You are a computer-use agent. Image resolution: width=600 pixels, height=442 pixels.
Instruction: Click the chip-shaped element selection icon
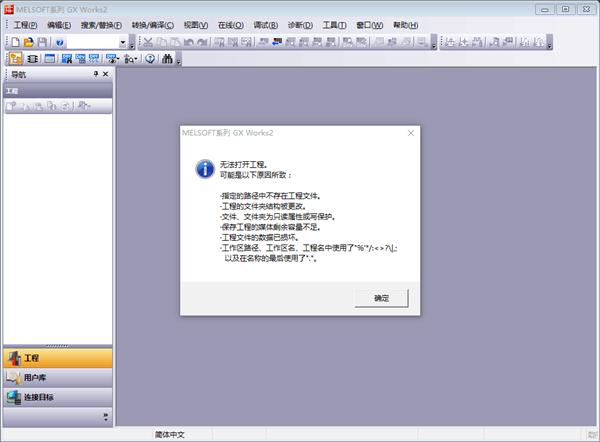(33, 59)
